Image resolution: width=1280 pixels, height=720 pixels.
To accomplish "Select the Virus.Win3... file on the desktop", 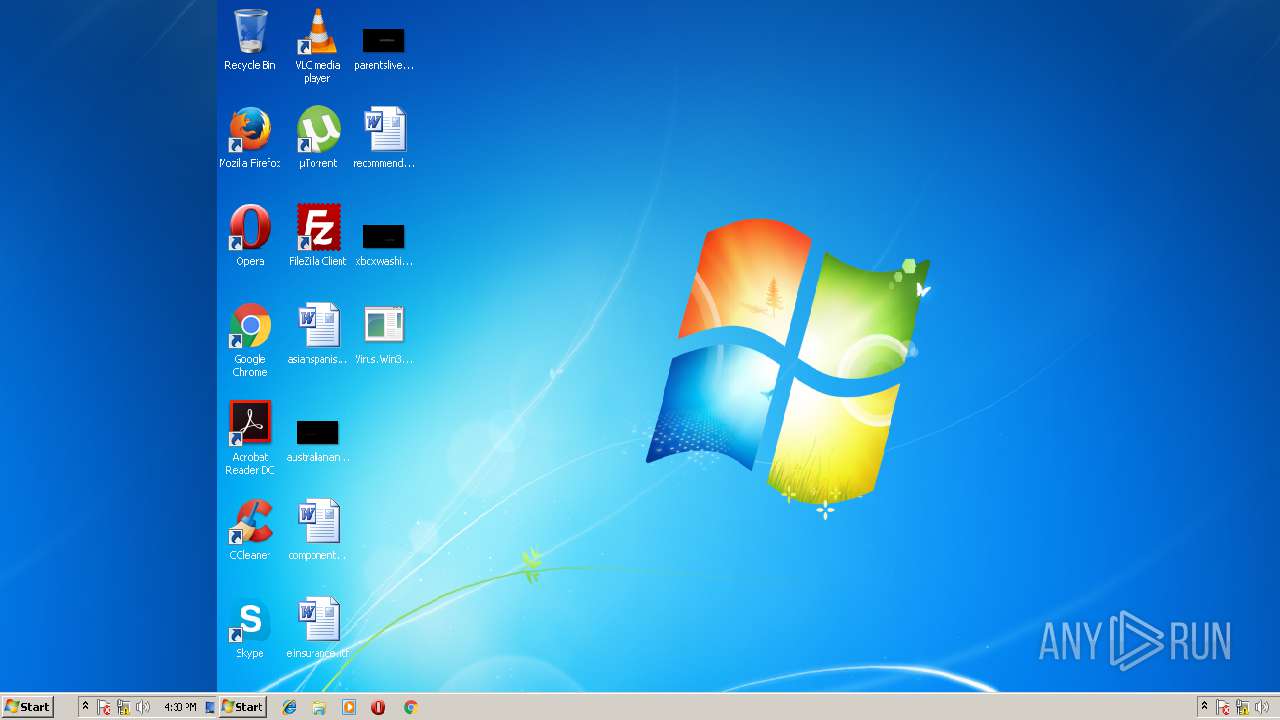I will (x=384, y=334).
